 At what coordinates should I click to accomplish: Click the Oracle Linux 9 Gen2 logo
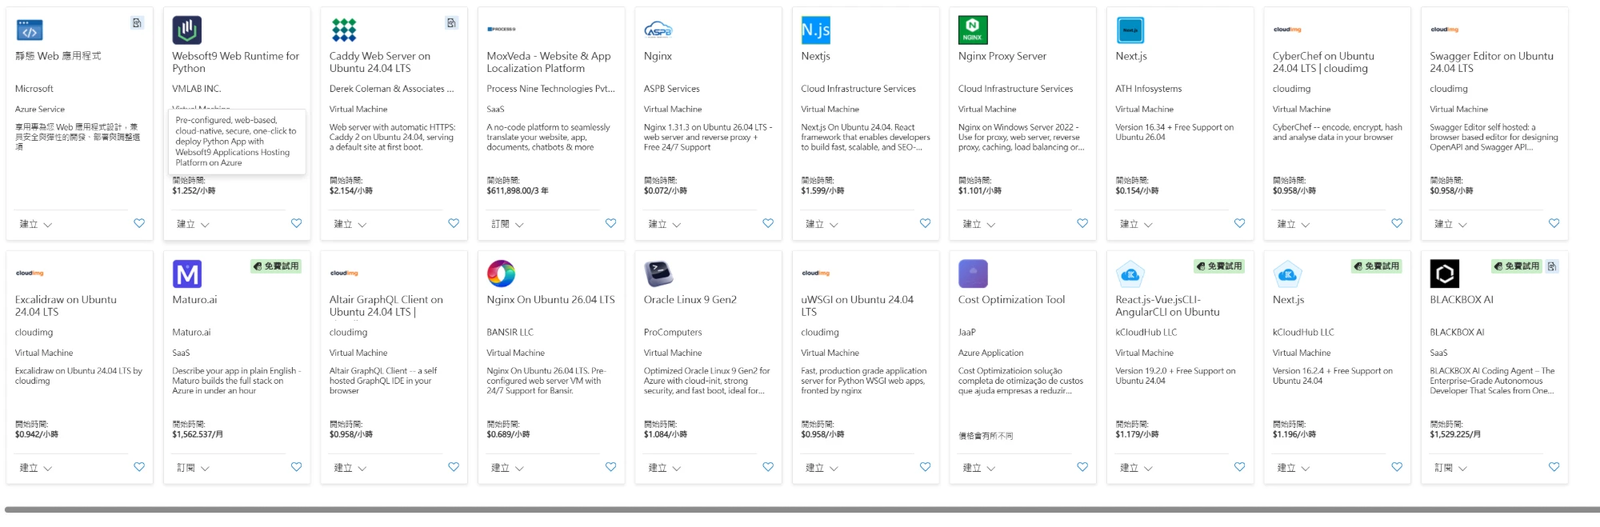[x=658, y=273]
